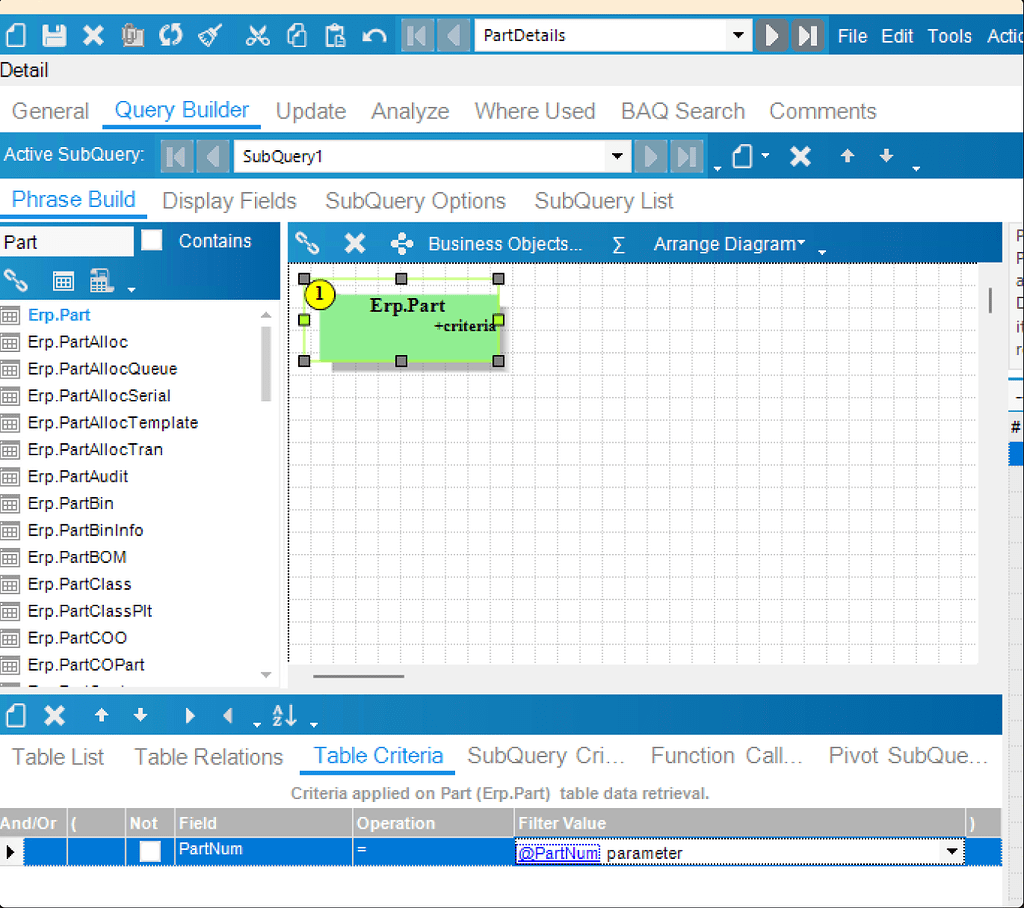Screen dimensions: 1024x908
Task: Open the PartDetails query dropdown
Action: click(738, 35)
